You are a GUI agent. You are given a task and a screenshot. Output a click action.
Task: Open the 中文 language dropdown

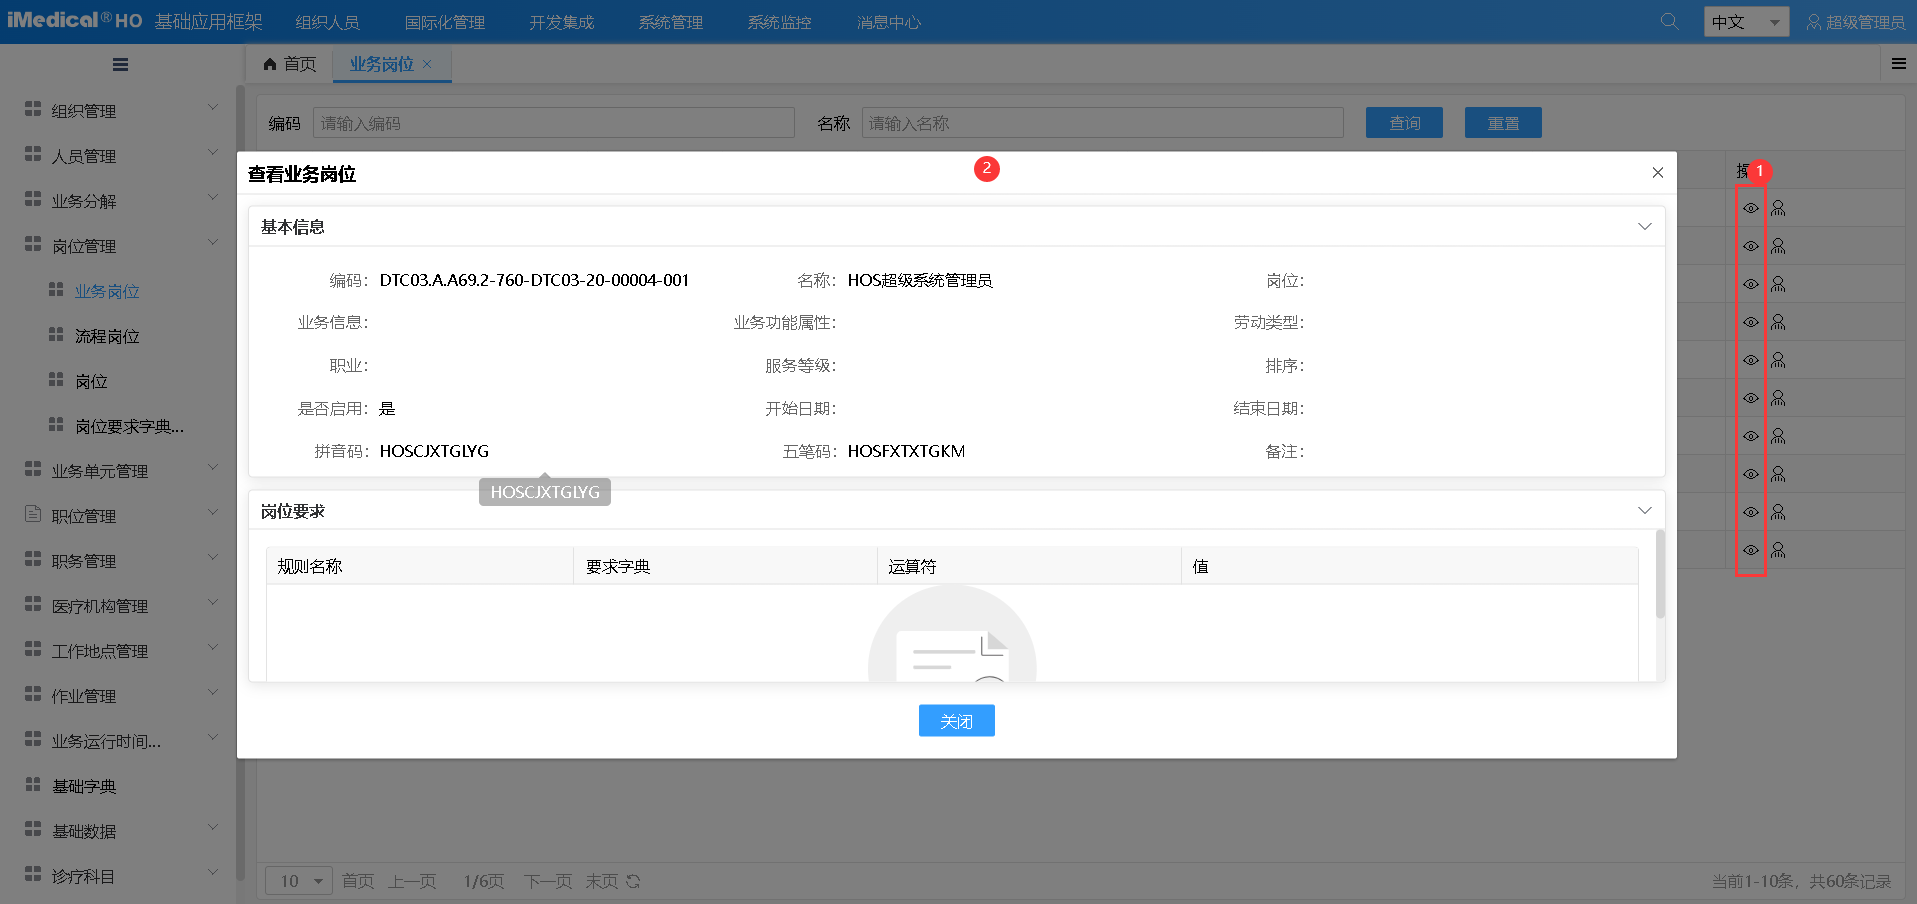coord(1745,22)
